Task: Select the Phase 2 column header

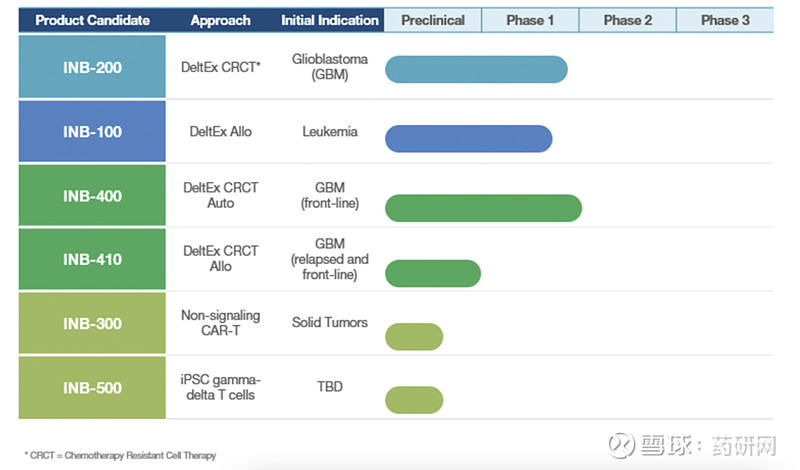Action: click(x=627, y=20)
